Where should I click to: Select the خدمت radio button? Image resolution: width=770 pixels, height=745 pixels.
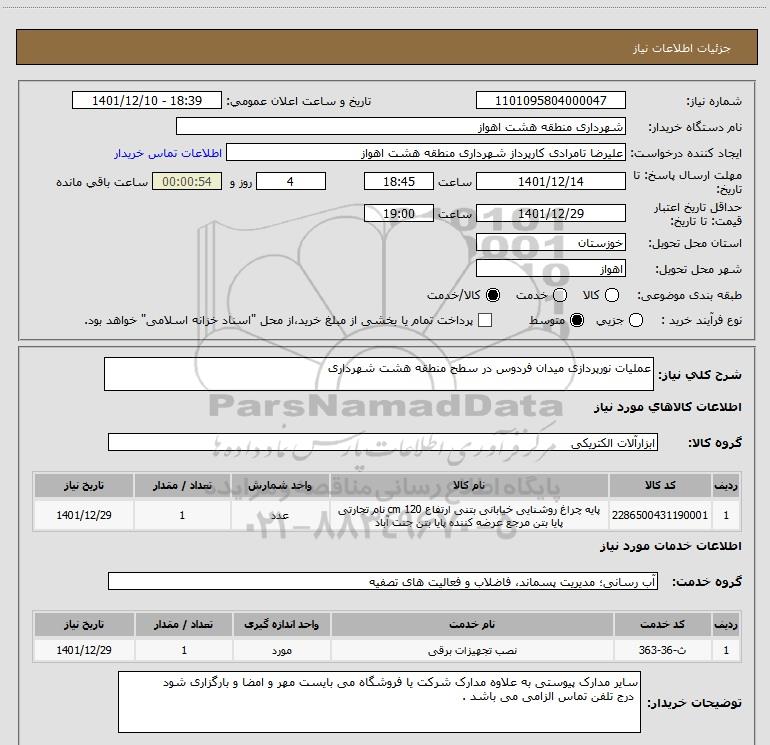[x=560, y=295]
